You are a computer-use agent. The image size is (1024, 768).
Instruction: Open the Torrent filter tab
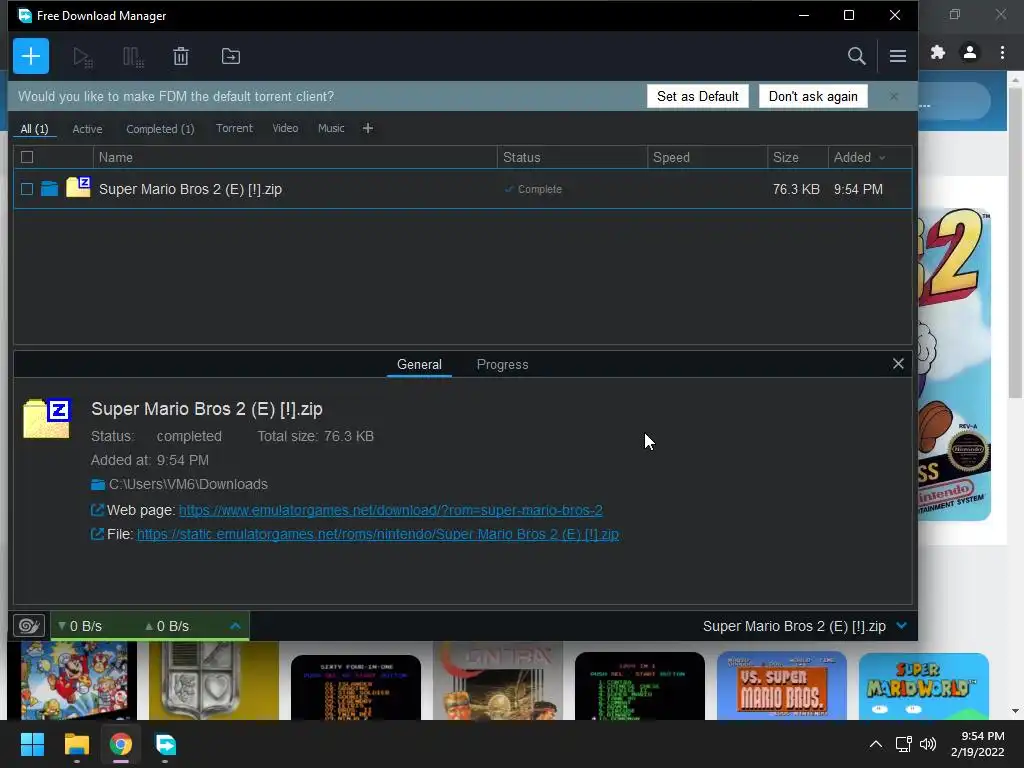(234, 128)
